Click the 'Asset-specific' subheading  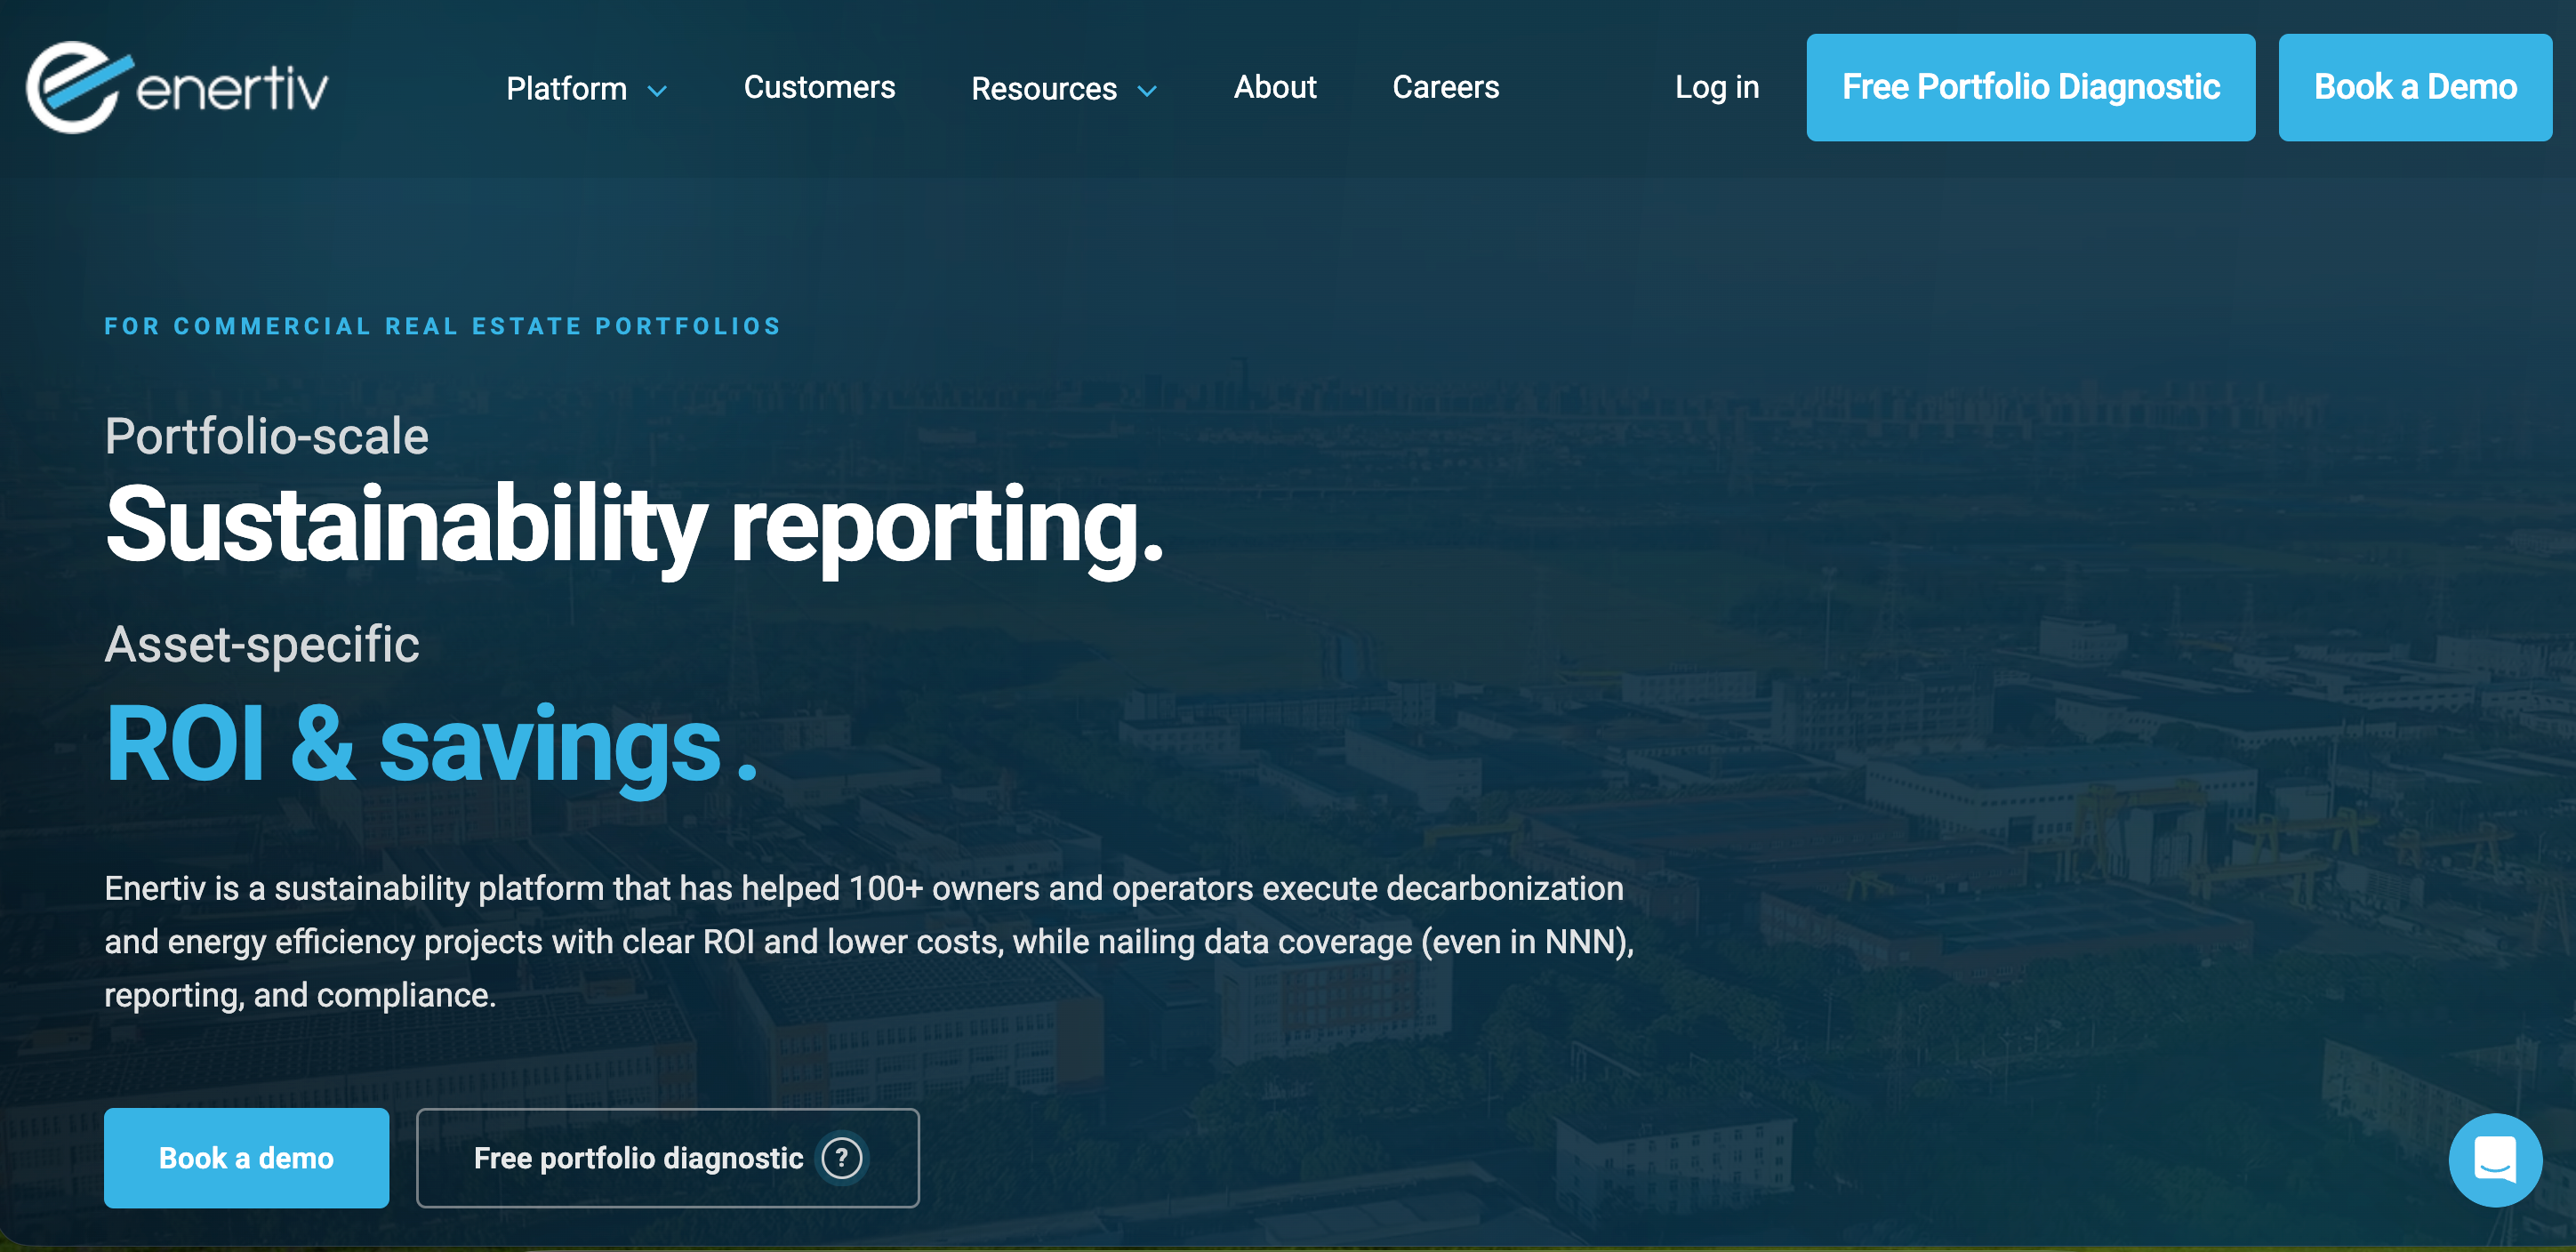coord(262,645)
